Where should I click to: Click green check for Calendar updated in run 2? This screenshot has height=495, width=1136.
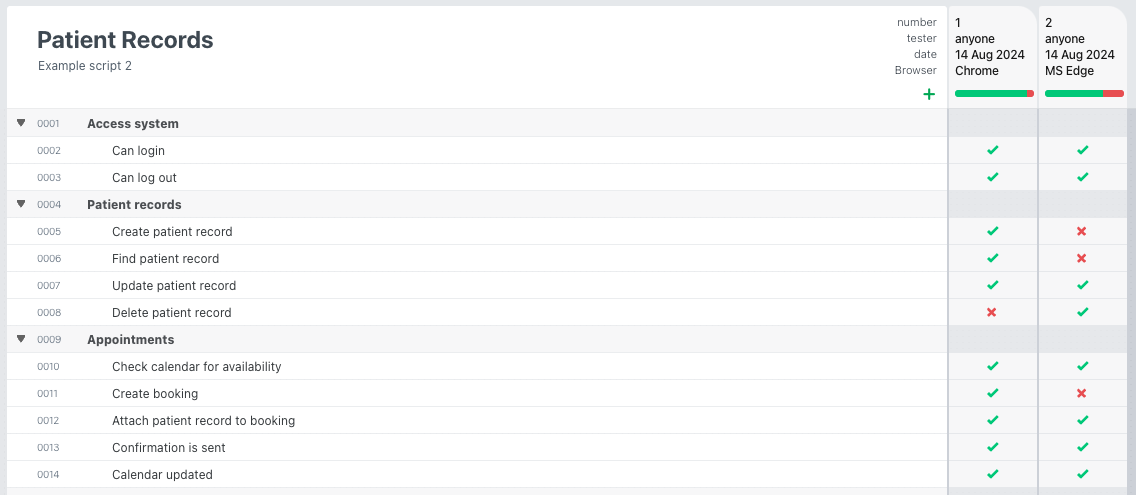pos(1082,475)
